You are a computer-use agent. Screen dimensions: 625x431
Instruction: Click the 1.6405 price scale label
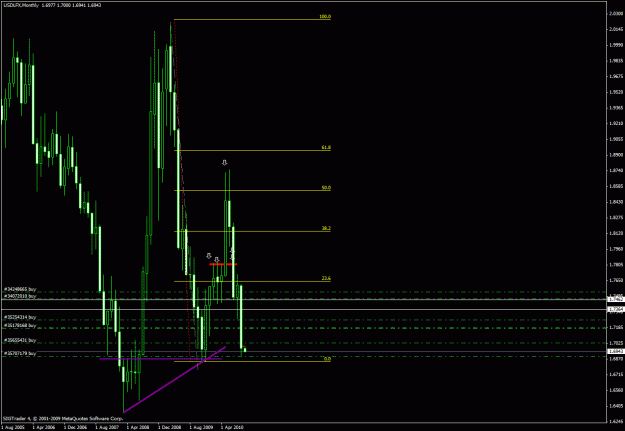click(616, 406)
